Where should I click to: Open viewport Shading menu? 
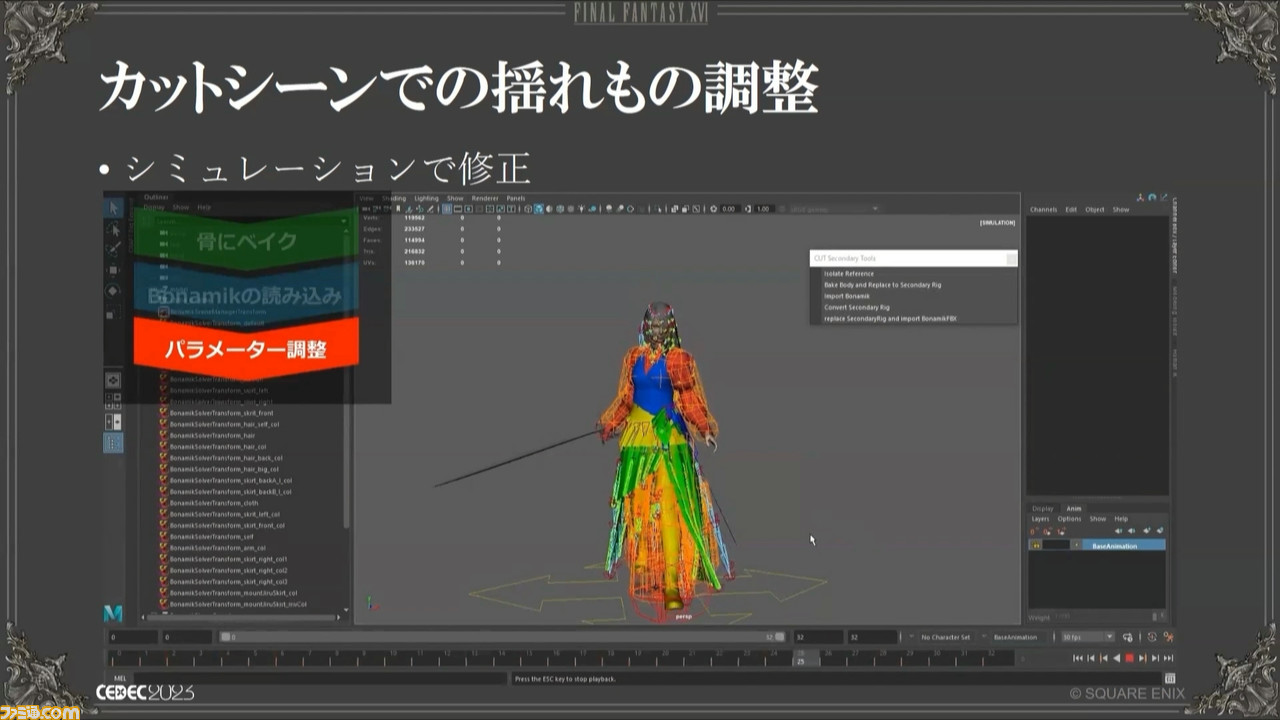pyautogui.click(x=394, y=198)
